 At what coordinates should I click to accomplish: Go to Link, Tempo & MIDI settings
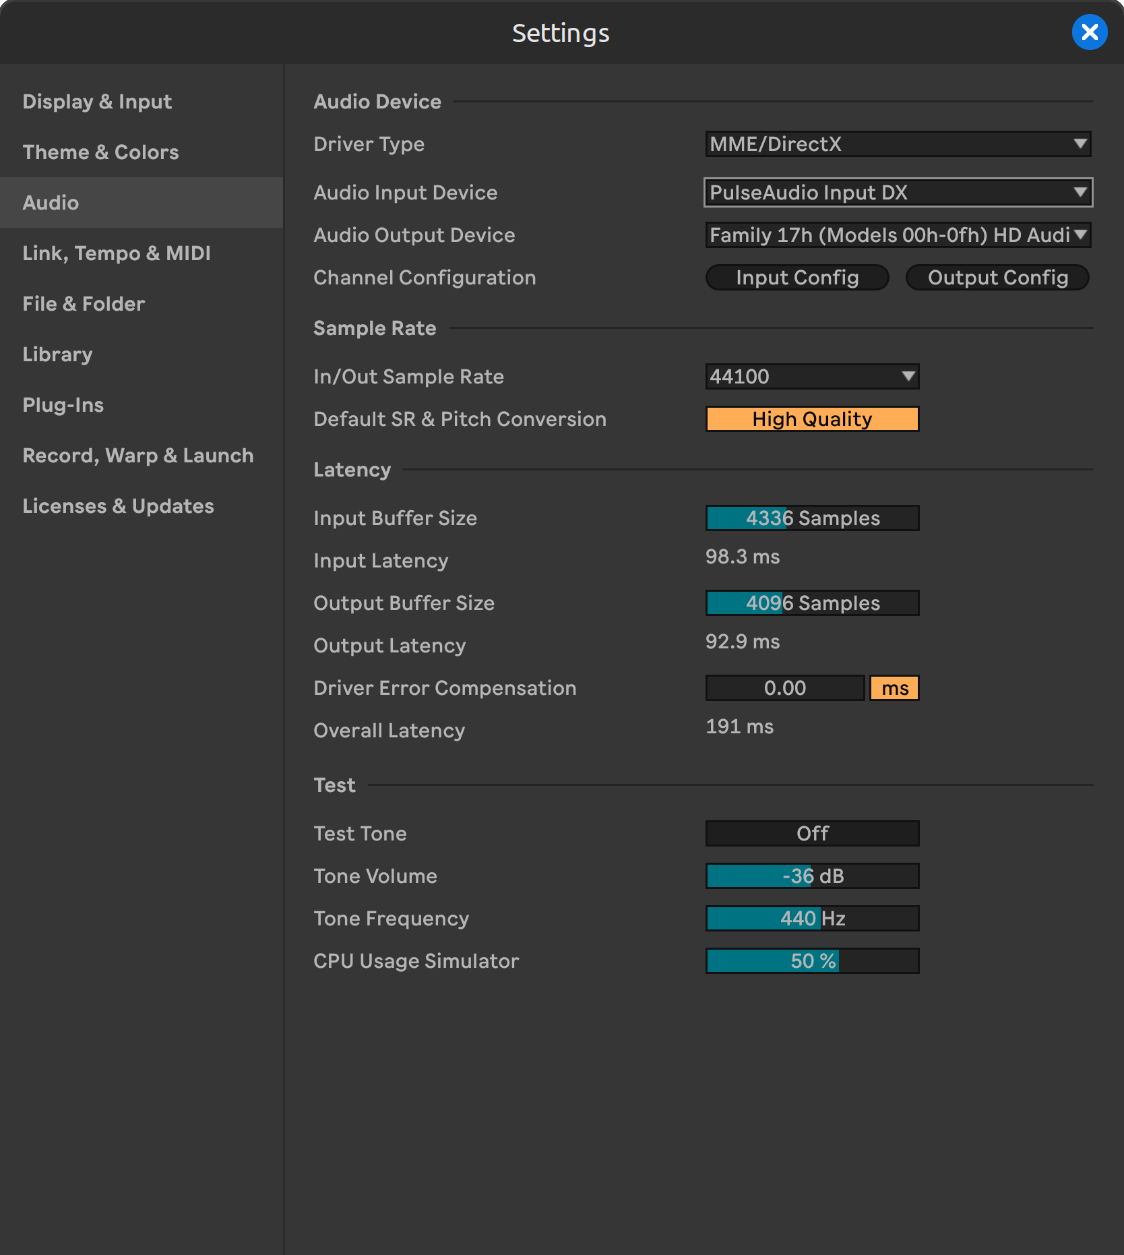116,253
